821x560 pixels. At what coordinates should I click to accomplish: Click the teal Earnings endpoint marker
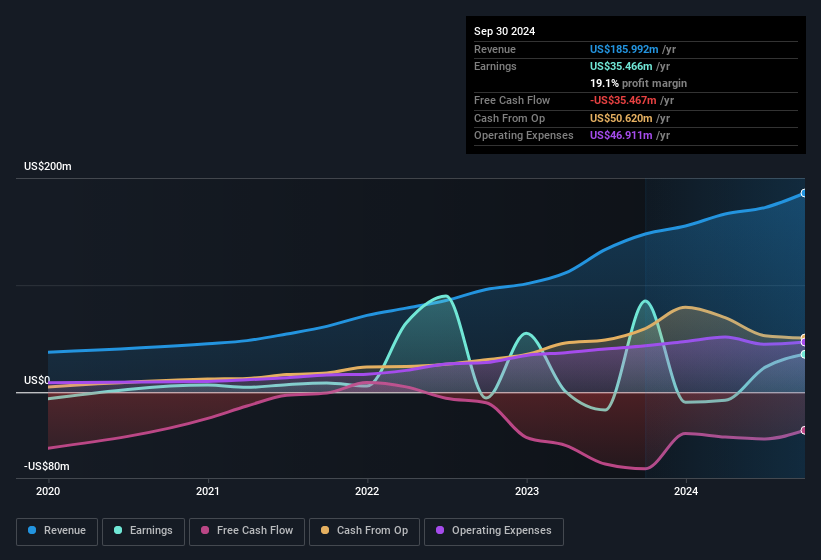tap(804, 354)
